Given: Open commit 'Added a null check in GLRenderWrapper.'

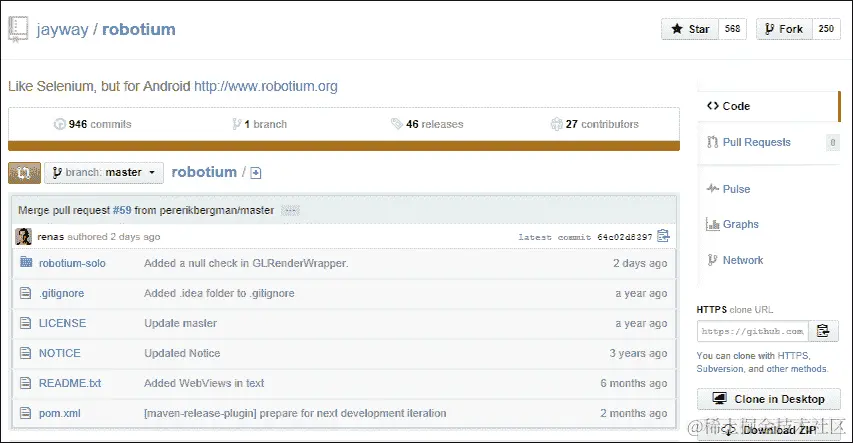Looking at the screenshot, I should [246, 263].
